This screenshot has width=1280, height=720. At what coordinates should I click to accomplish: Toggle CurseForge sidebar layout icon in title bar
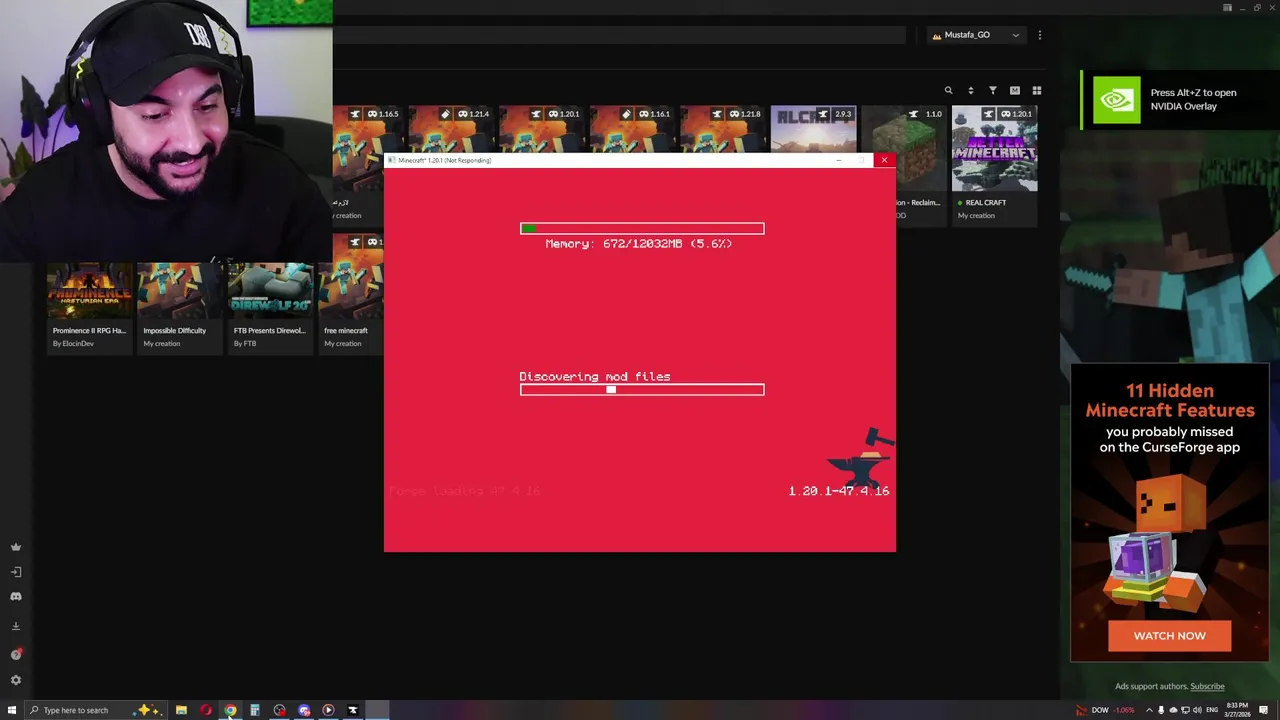[1227, 8]
